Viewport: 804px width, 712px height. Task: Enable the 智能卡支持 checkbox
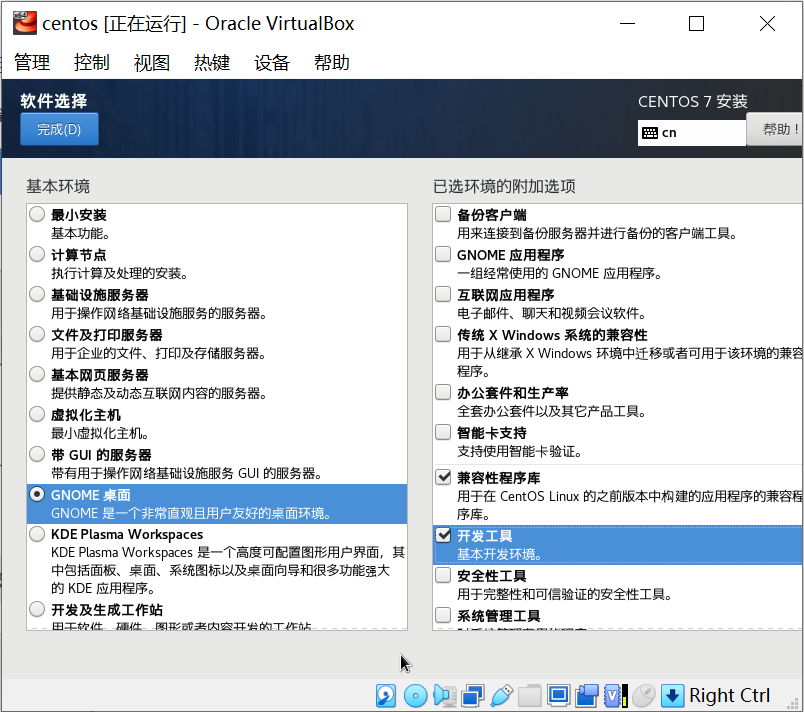point(443,432)
